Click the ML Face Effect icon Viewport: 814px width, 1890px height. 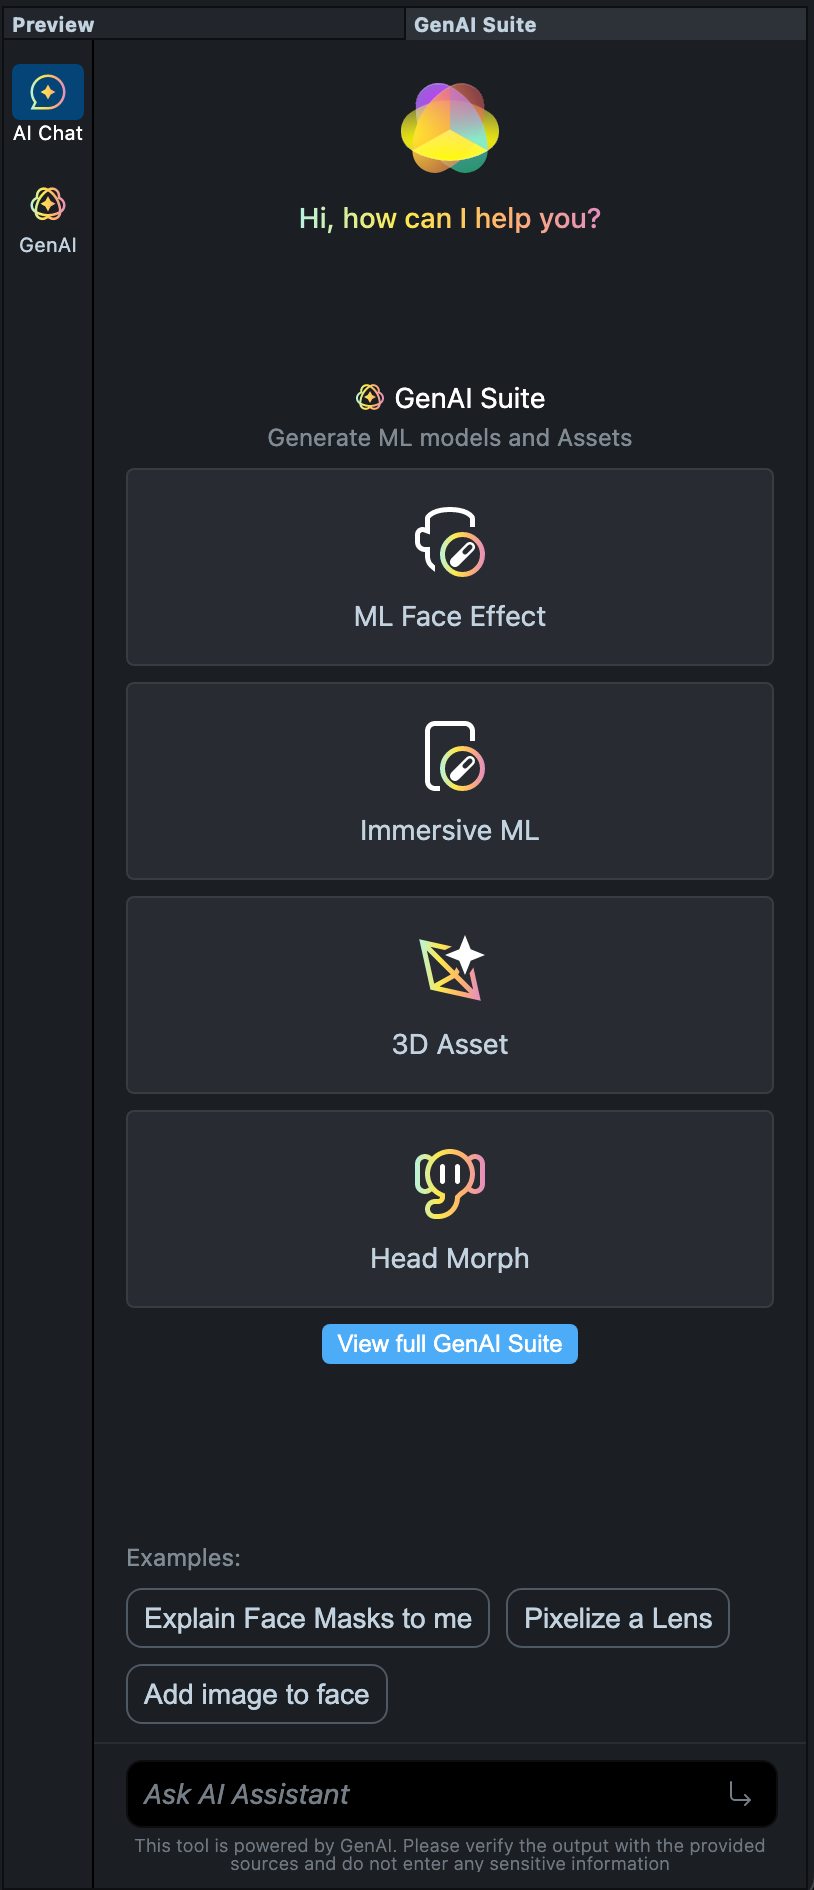click(x=450, y=542)
